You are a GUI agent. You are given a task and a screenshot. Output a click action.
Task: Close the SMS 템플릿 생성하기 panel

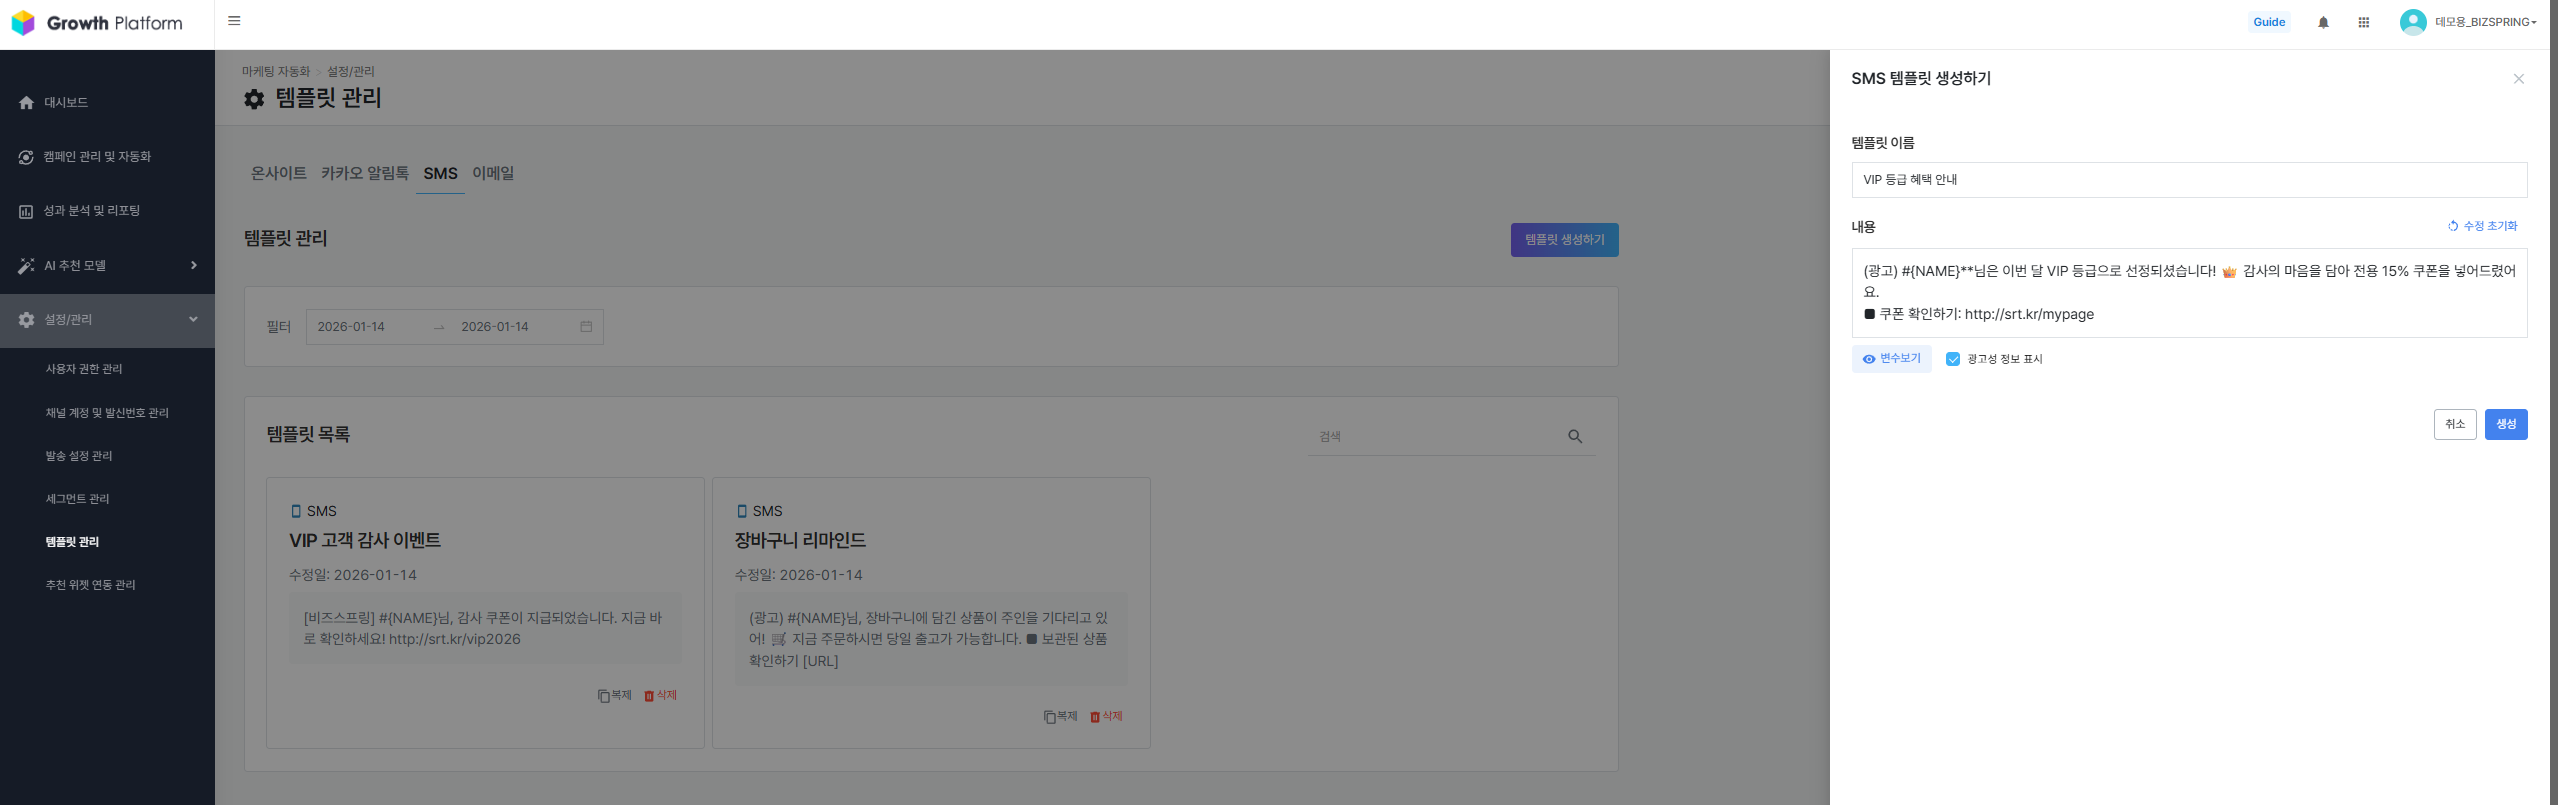pos(2518,79)
